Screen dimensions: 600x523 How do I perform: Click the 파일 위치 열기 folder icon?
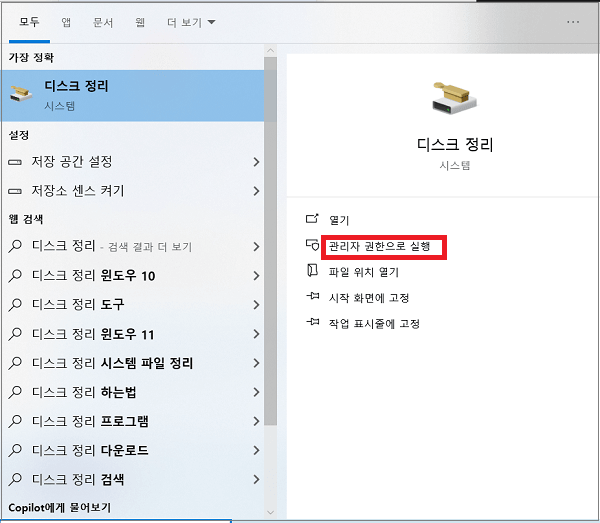coord(312,270)
